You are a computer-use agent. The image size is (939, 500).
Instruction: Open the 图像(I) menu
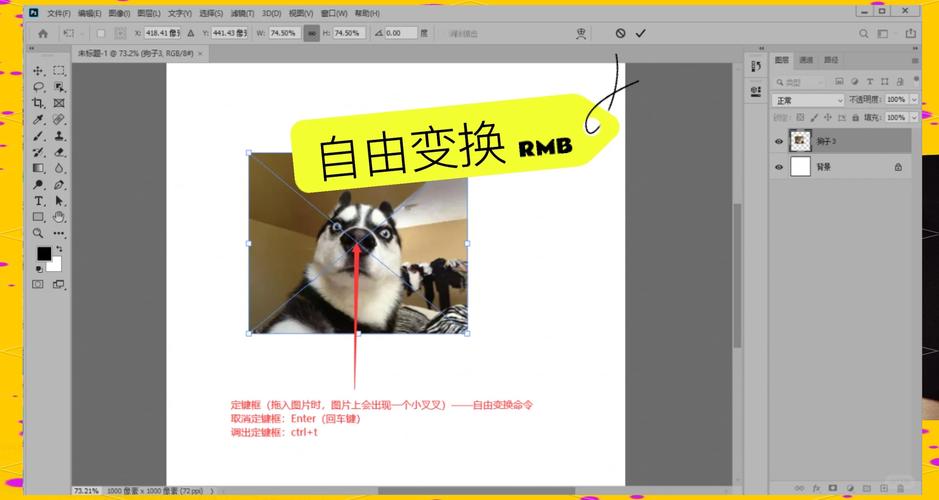pos(119,13)
